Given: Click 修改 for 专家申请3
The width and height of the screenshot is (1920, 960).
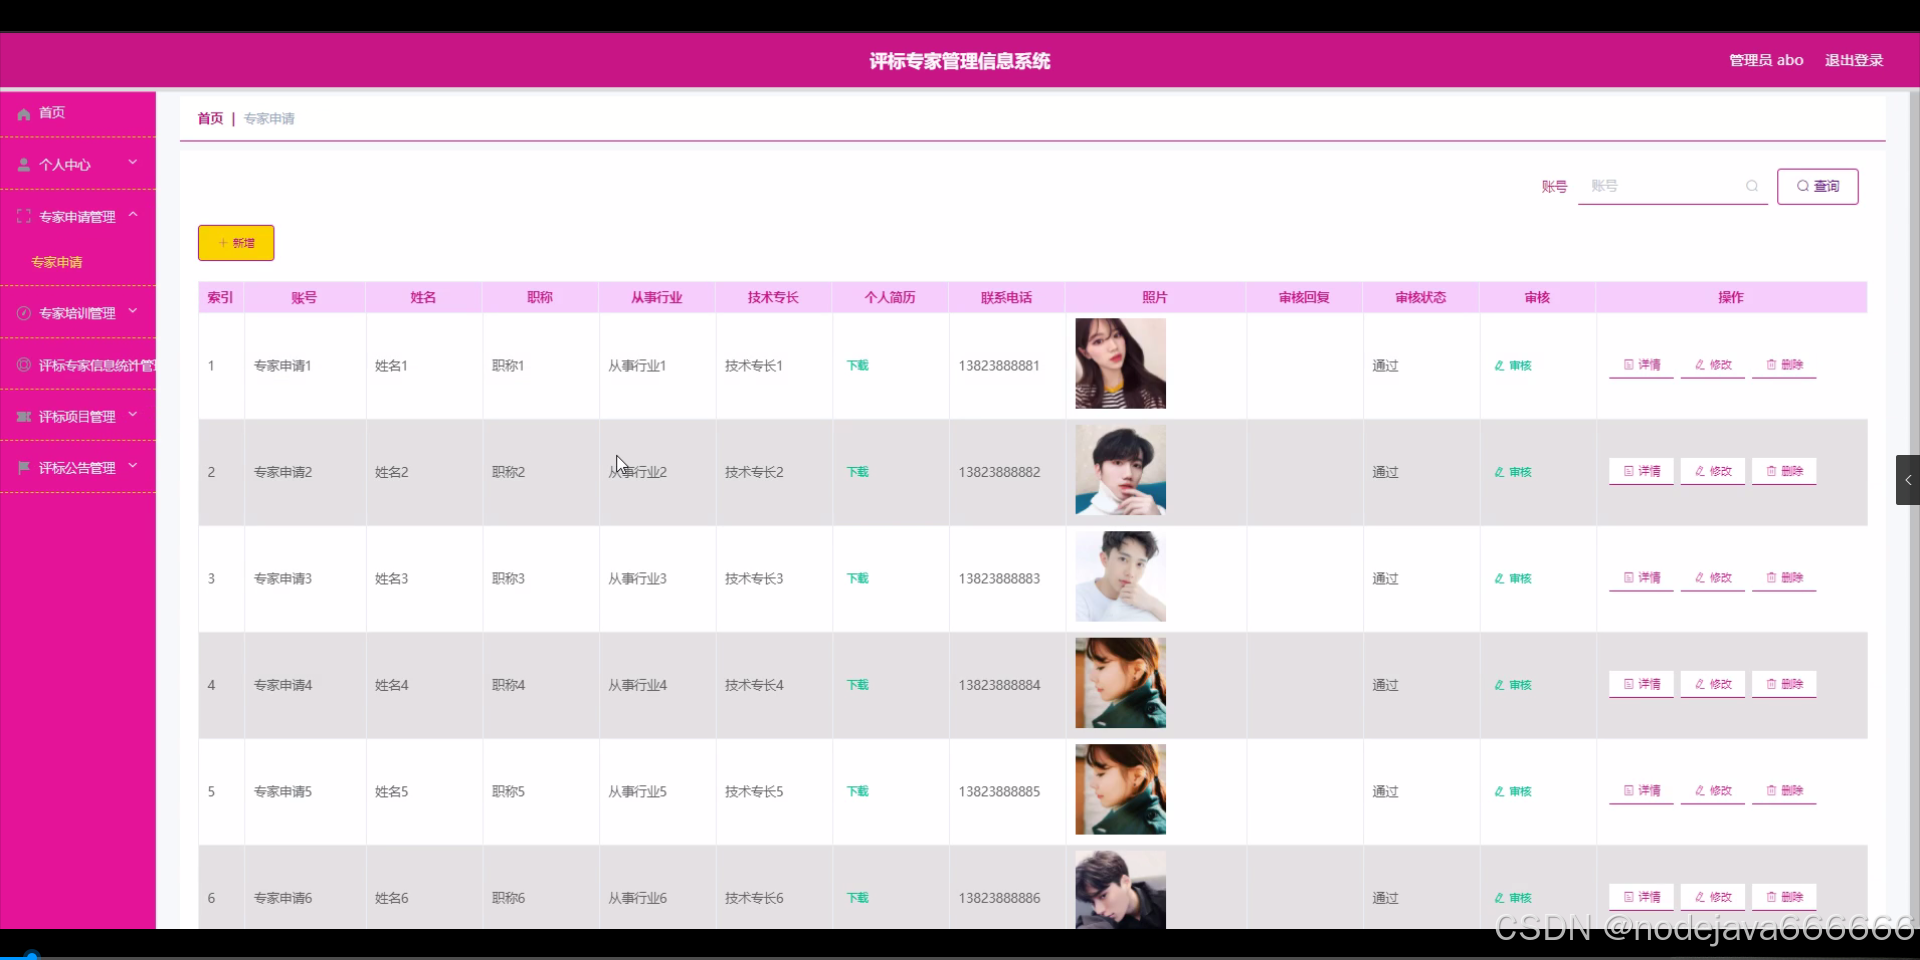Looking at the screenshot, I should point(1713,578).
